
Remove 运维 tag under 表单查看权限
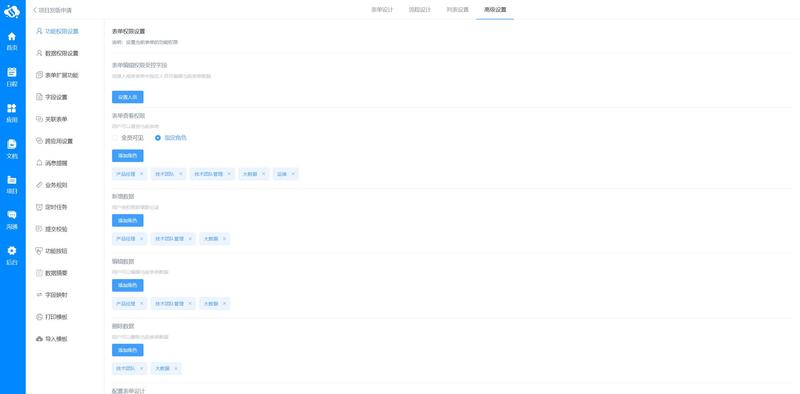point(293,174)
